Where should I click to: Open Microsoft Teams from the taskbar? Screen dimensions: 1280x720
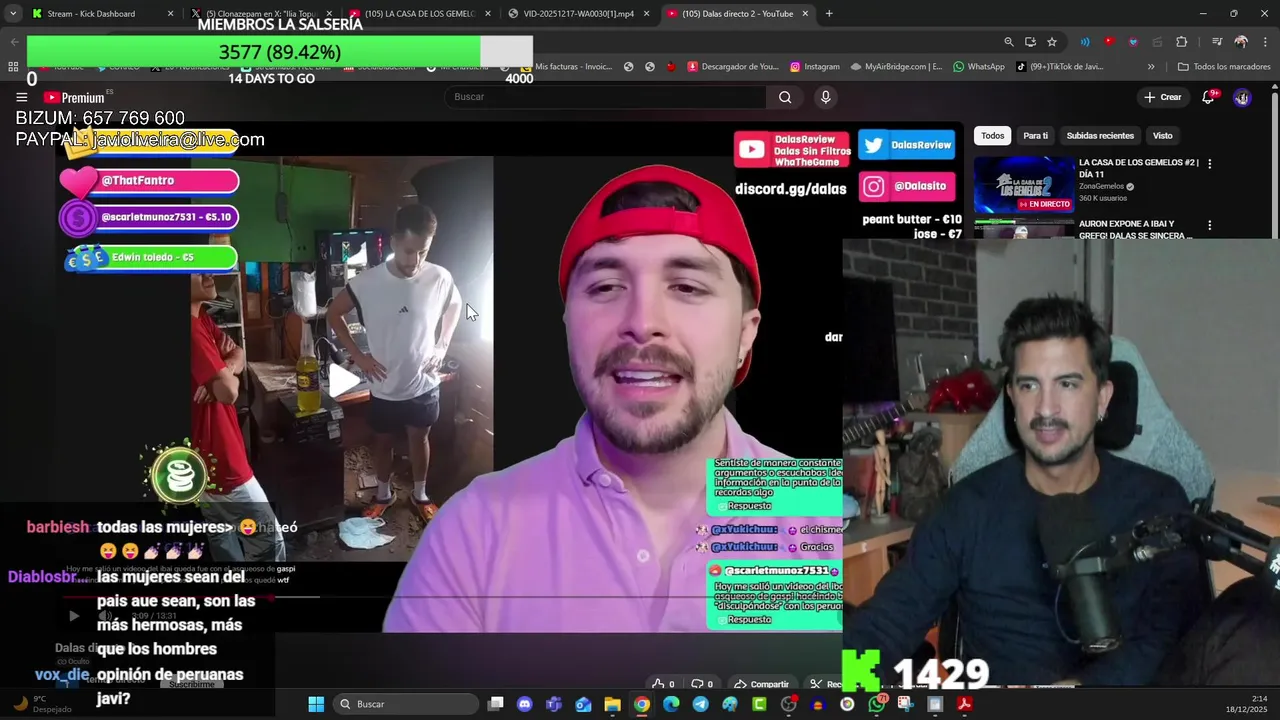[x=554, y=704]
